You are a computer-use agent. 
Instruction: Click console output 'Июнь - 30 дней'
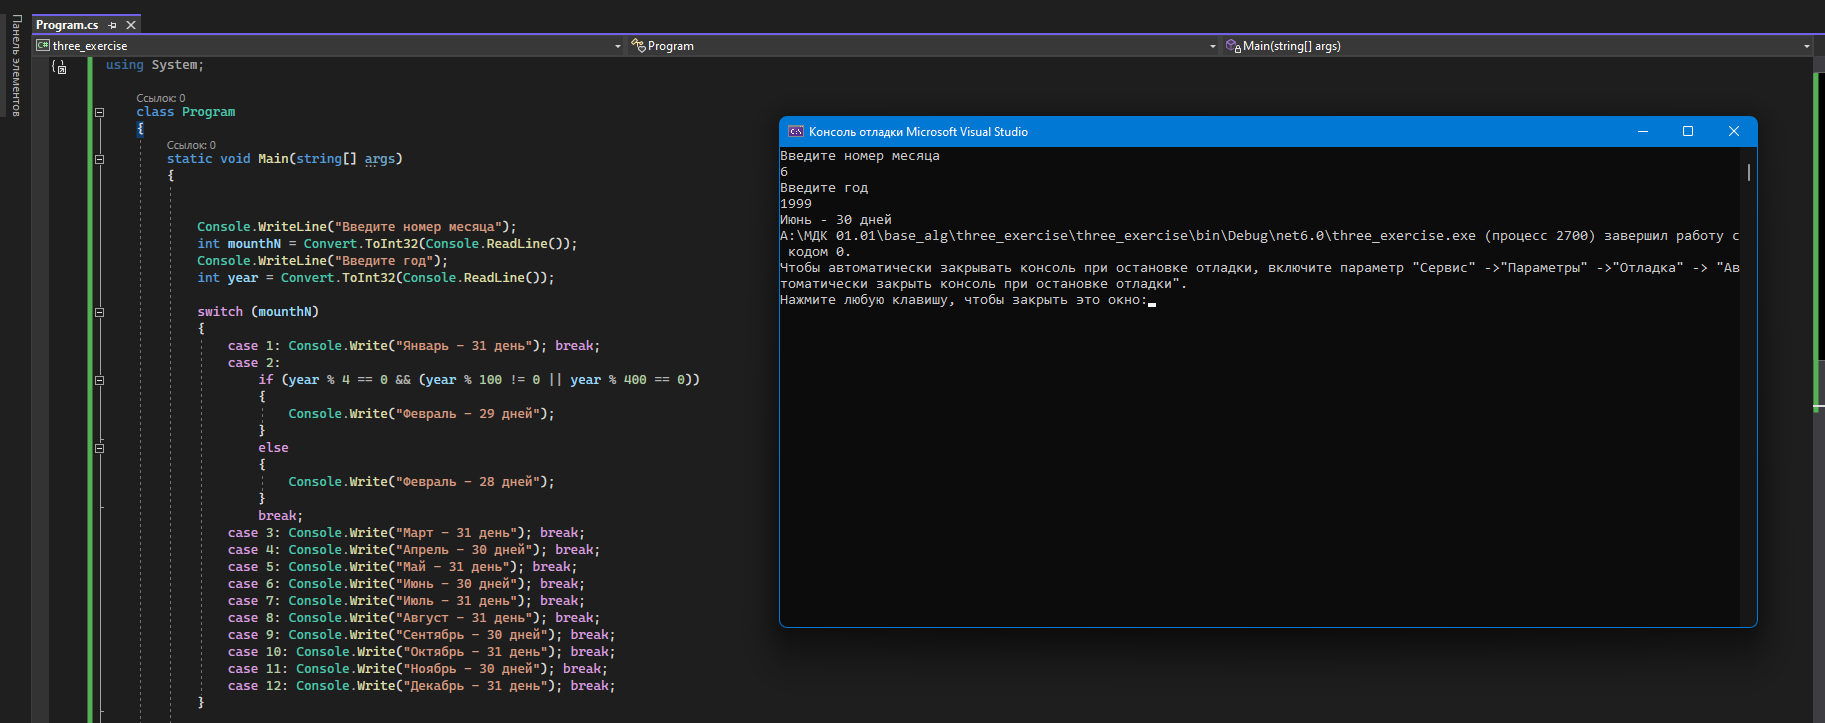(x=836, y=220)
